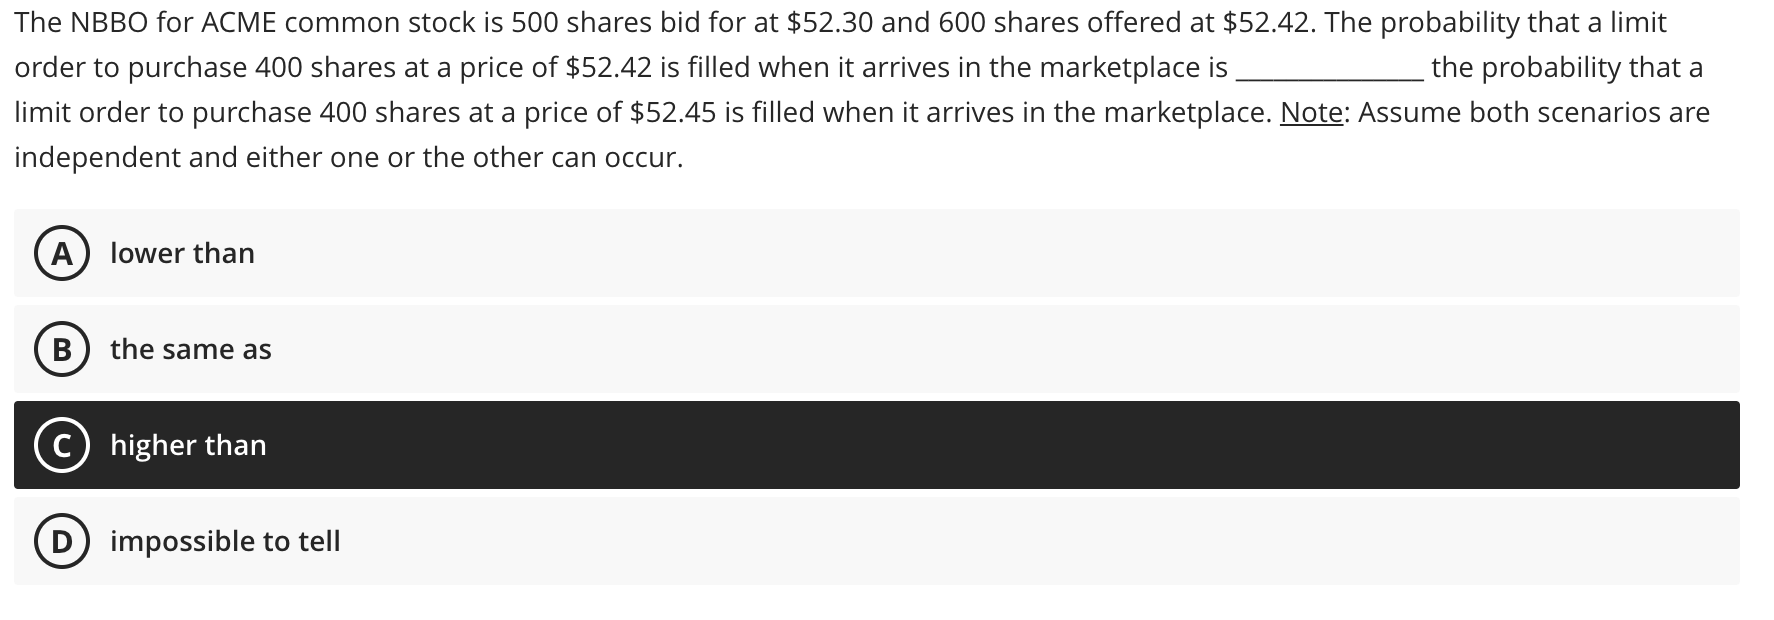Select answer option A circle
This screenshot has width=1774, height=620.
pos(60,253)
